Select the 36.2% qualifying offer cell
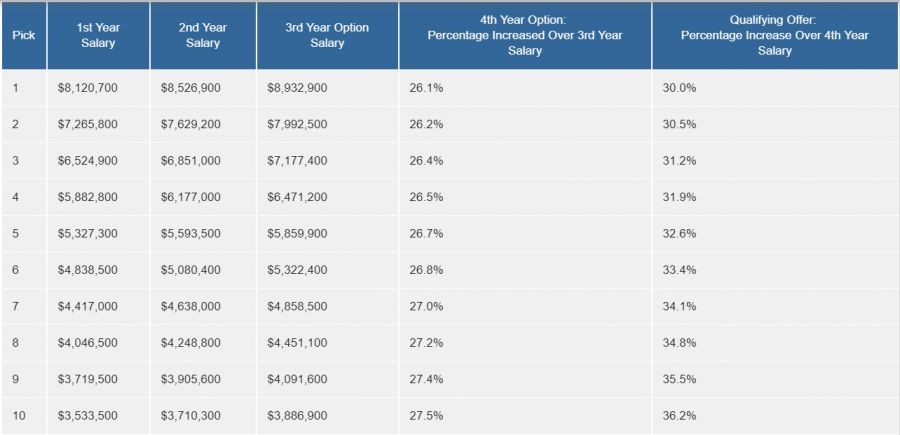The width and height of the screenshot is (900, 435). (679, 415)
